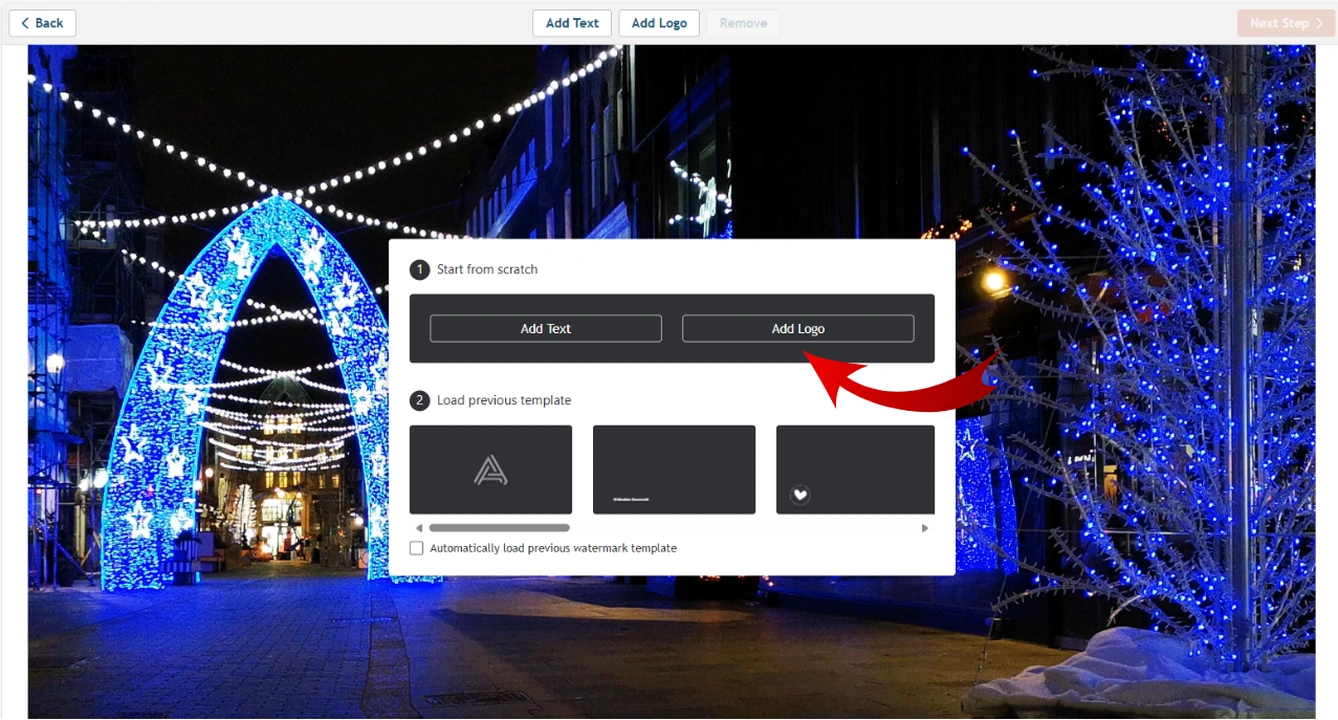This screenshot has width=1338, height=720.
Task: Select the triangular A logo template
Action: 491,469
